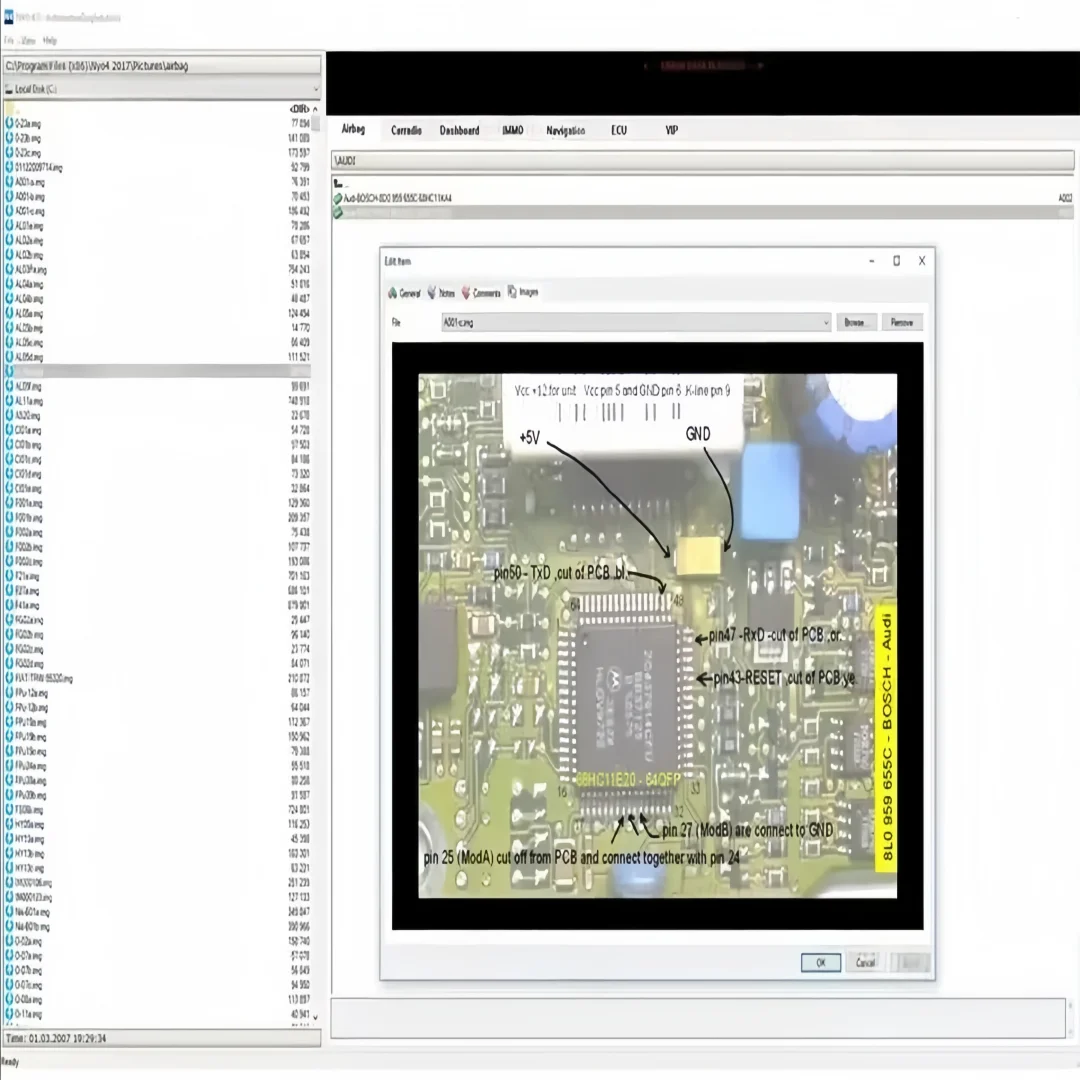This screenshot has height=1080, width=1080.
Task: Select the 0-23a.img file icon
Action: 9,123
